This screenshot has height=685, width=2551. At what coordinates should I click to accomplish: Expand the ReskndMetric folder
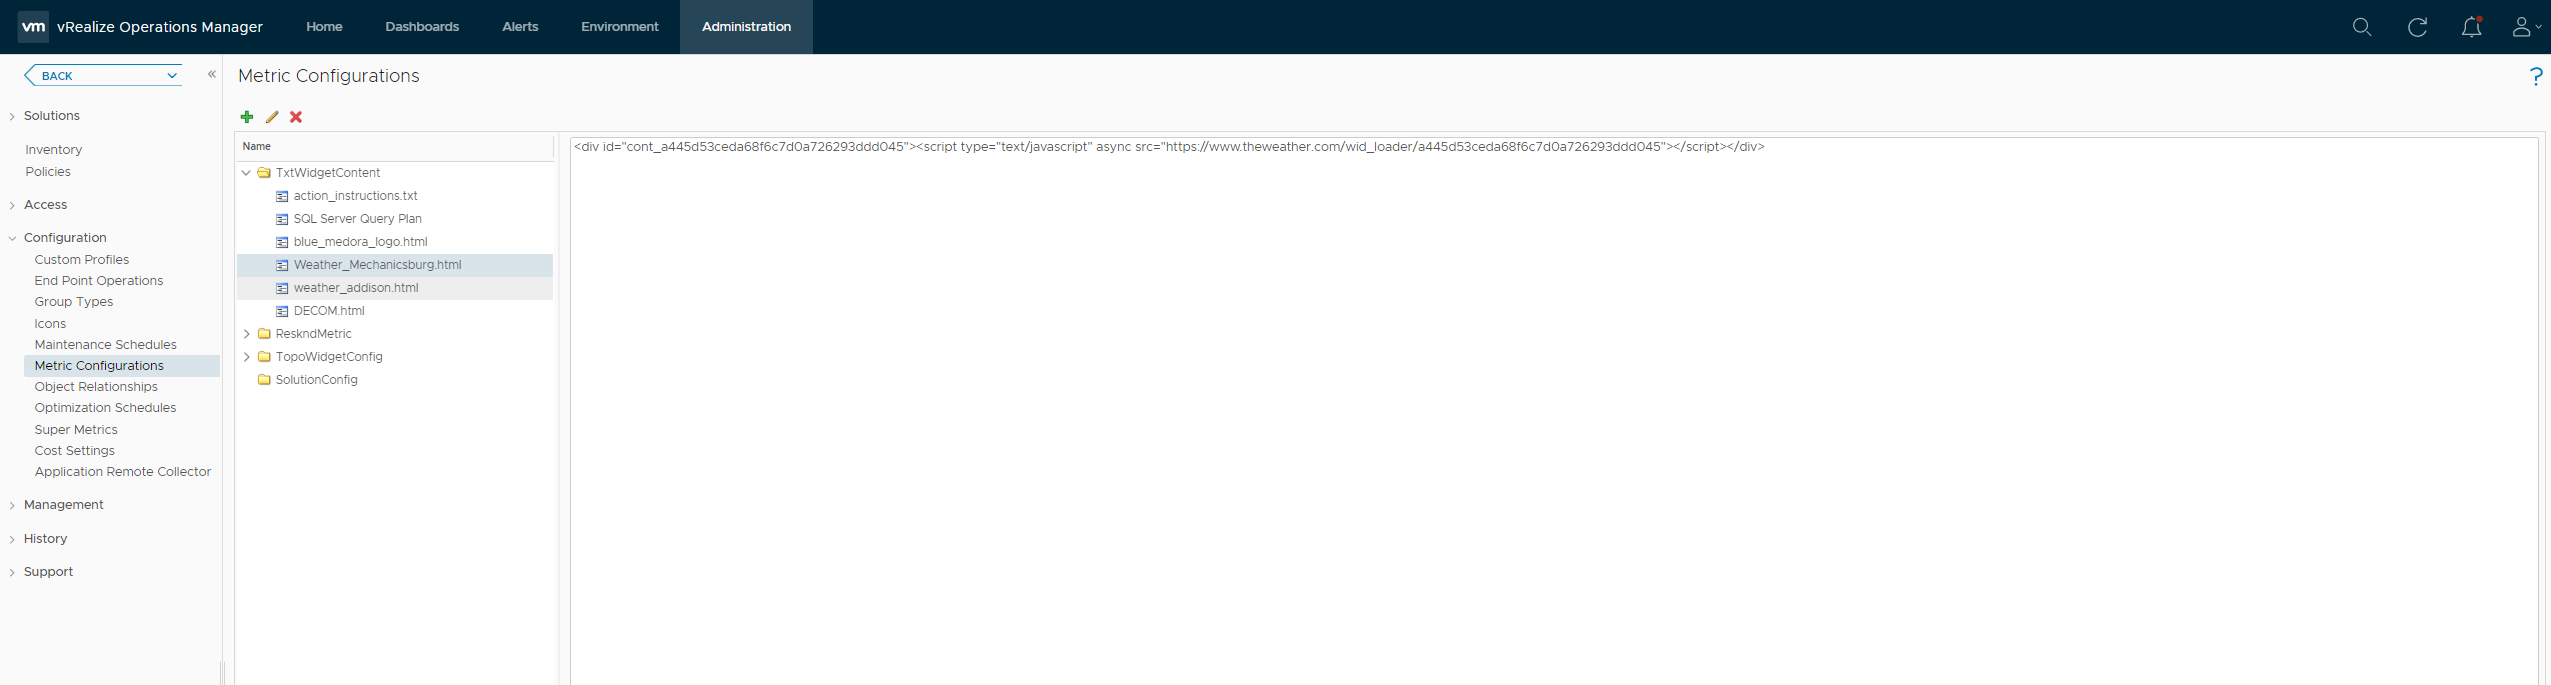coord(247,334)
